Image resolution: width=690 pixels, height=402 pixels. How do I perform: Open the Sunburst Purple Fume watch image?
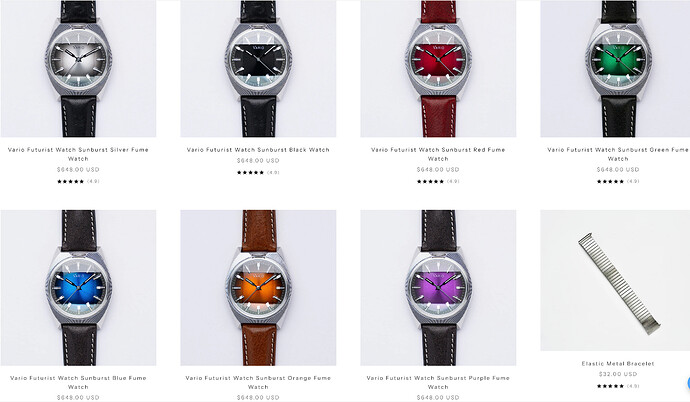(438, 288)
